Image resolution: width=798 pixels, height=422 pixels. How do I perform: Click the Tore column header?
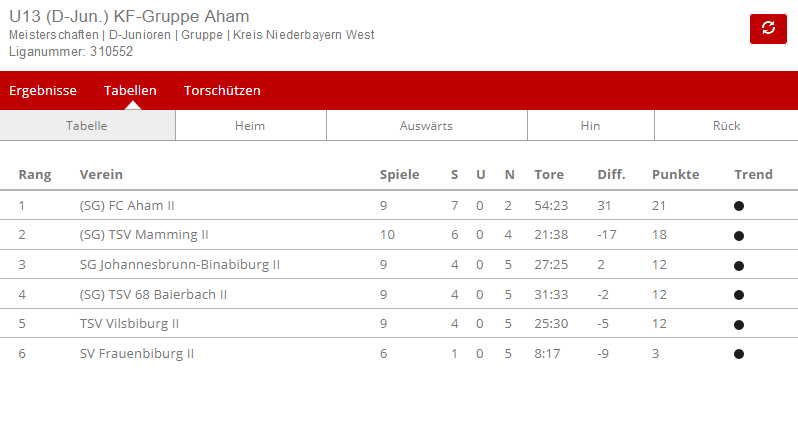pyautogui.click(x=549, y=175)
